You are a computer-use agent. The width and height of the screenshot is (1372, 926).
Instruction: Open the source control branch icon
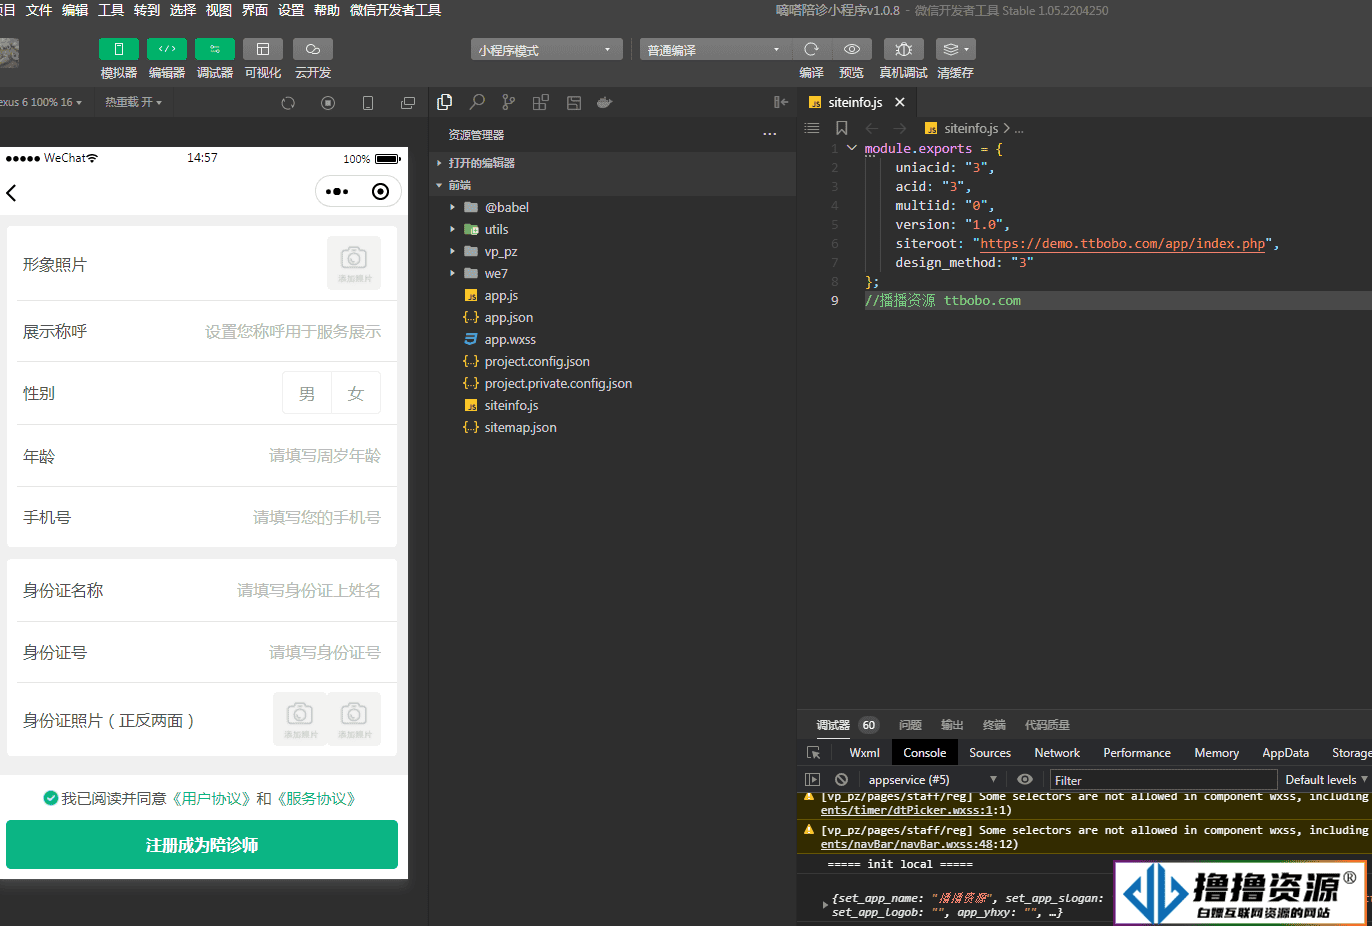click(x=509, y=102)
